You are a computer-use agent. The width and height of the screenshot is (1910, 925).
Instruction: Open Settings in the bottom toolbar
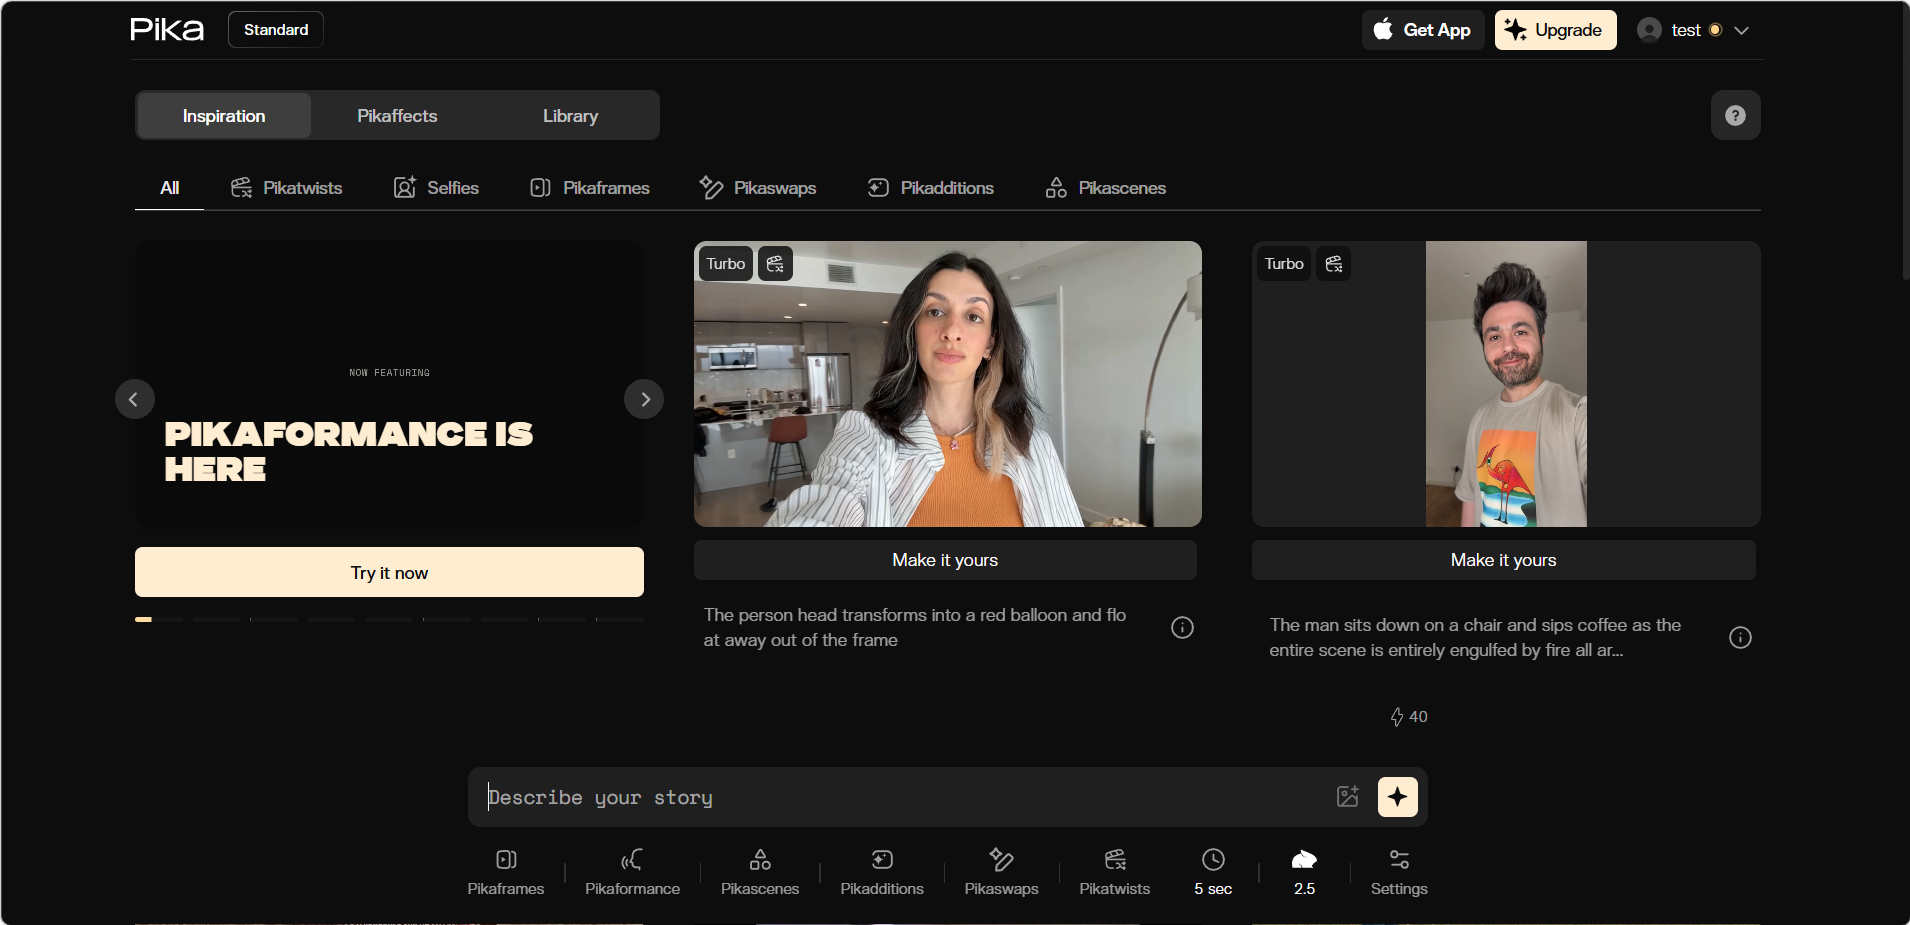[x=1398, y=871]
